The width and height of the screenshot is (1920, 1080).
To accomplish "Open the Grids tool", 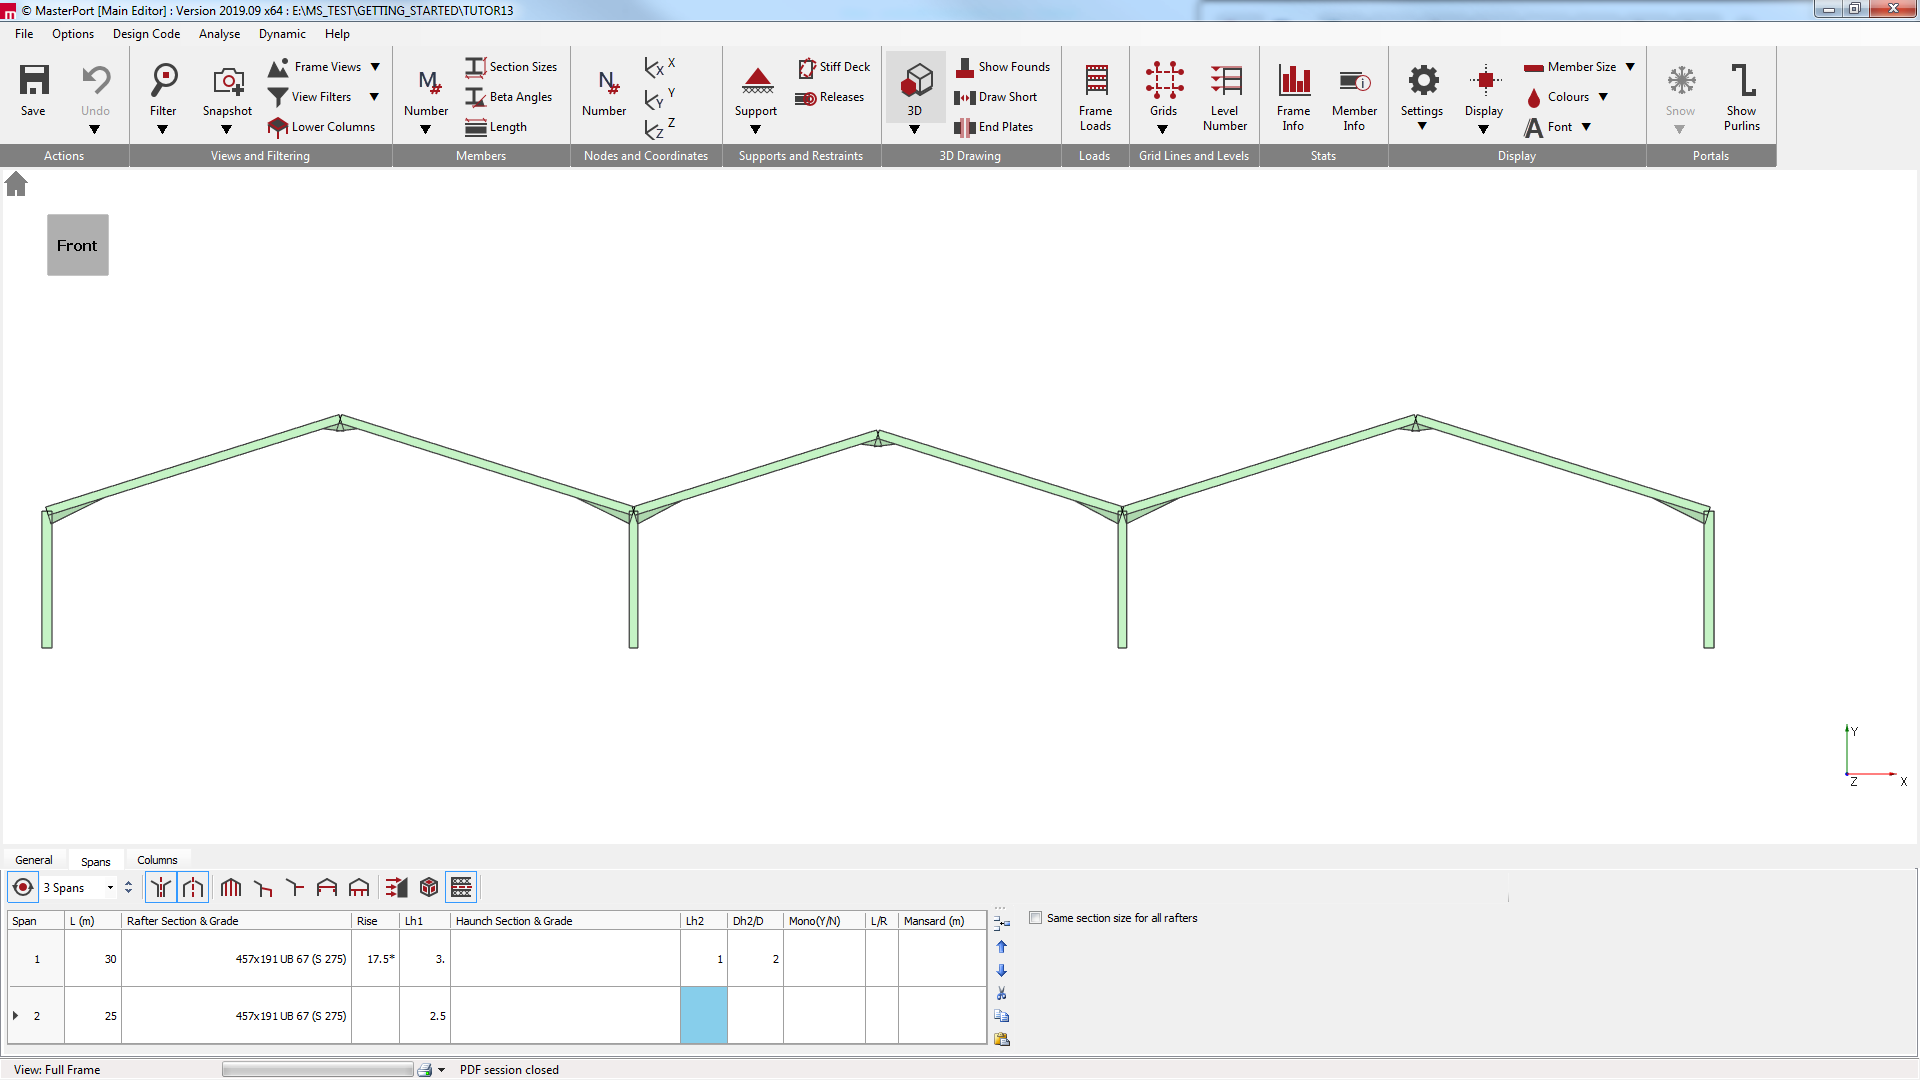I will (x=1164, y=81).
